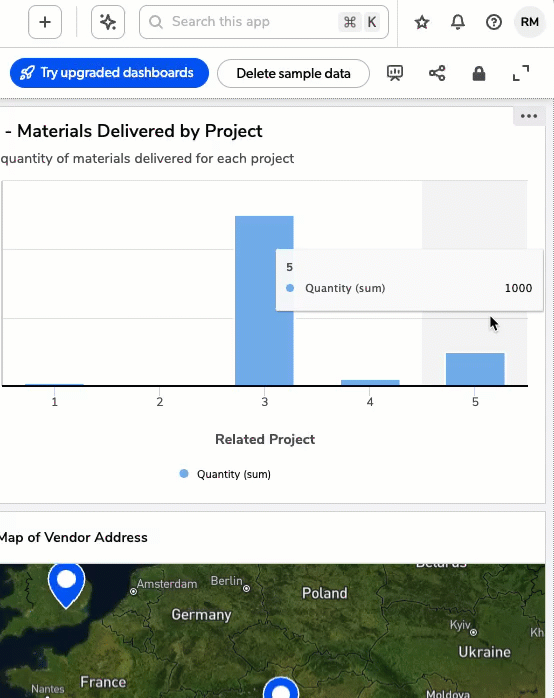The height and width of the screenshot is (698, 554).
Task: Click the share dashboard icon
Action: [x=437, y=73]
